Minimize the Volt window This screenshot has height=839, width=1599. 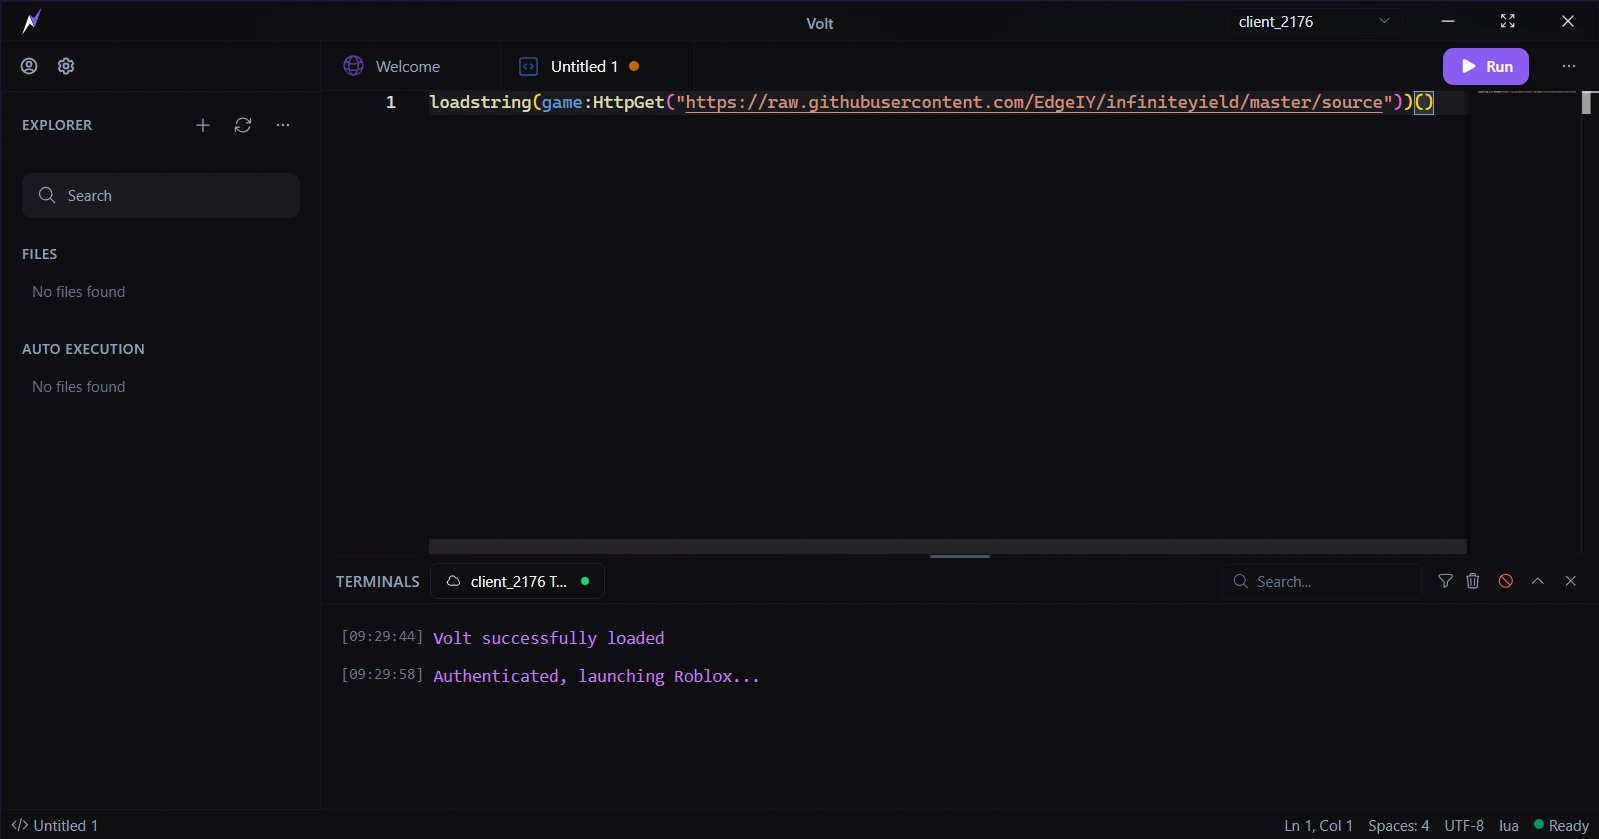(x=1448, y=21)
